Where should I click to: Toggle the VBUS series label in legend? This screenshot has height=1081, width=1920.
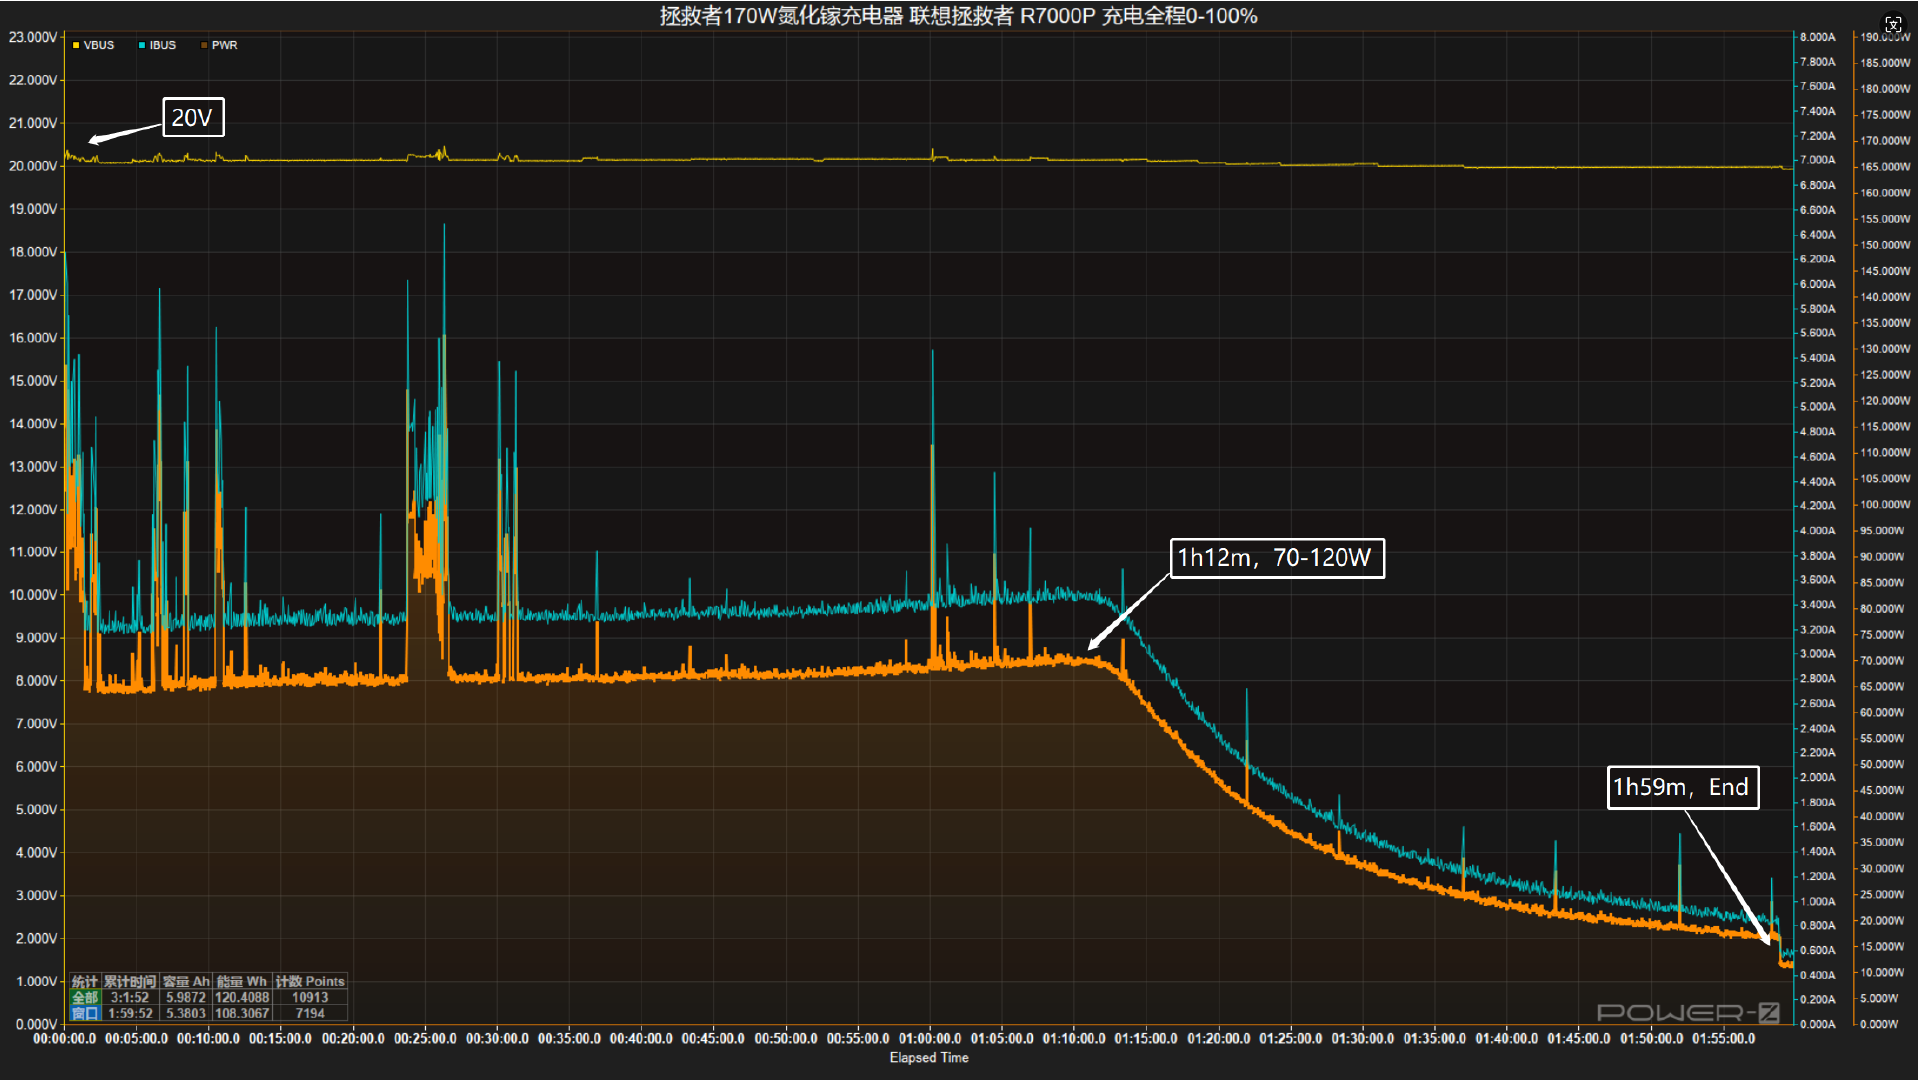click(99, 45)
